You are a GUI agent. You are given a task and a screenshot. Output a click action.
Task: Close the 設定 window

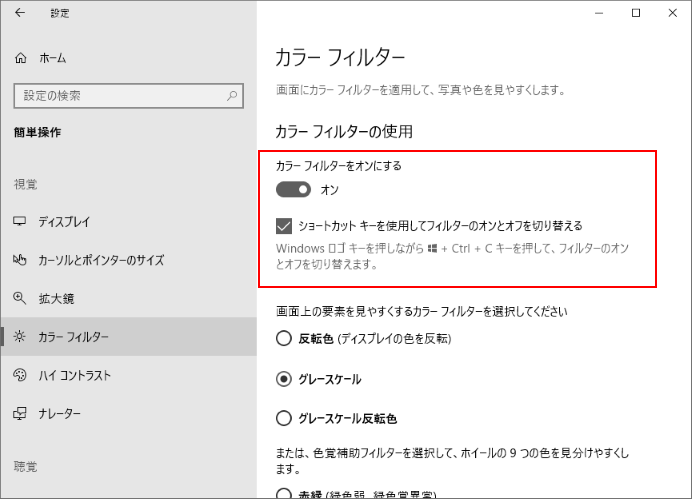[x=673, y=13]
